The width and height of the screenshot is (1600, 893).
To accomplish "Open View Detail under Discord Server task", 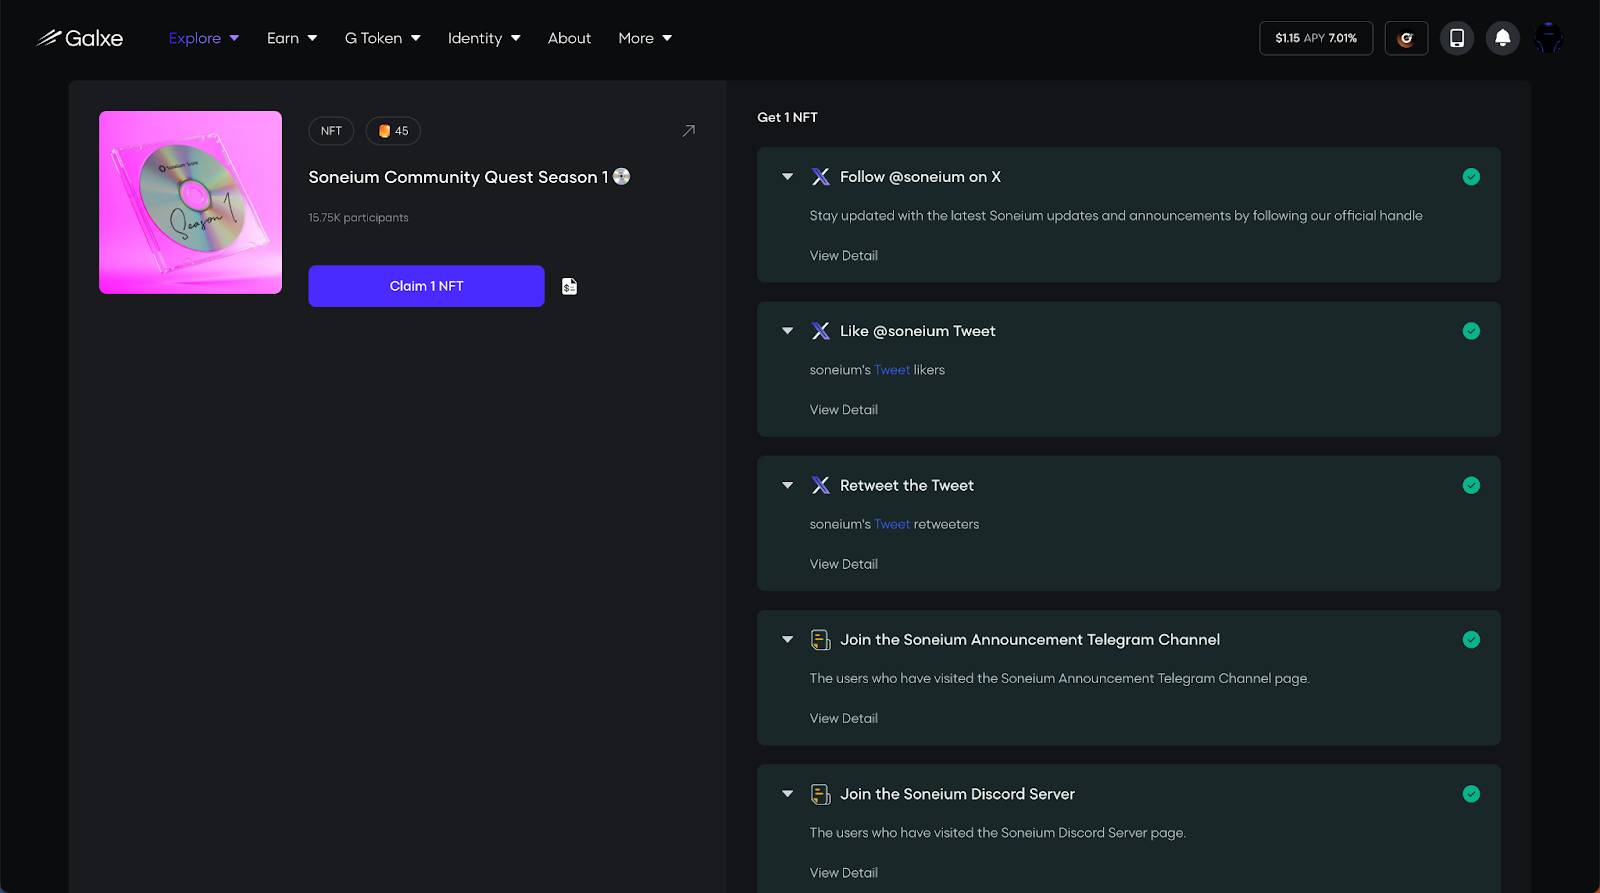I will pyautogui.click(x=844, y=873).
